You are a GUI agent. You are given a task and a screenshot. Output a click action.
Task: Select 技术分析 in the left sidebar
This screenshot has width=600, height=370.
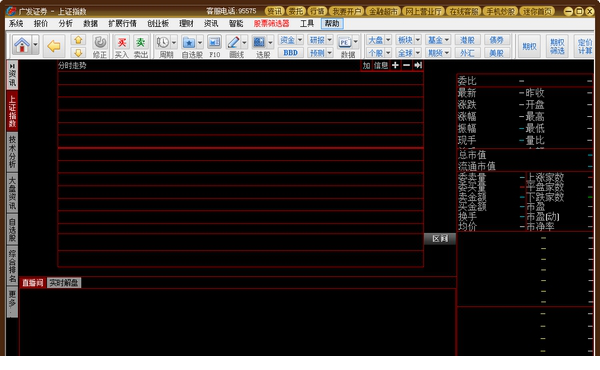coord(12,152)
